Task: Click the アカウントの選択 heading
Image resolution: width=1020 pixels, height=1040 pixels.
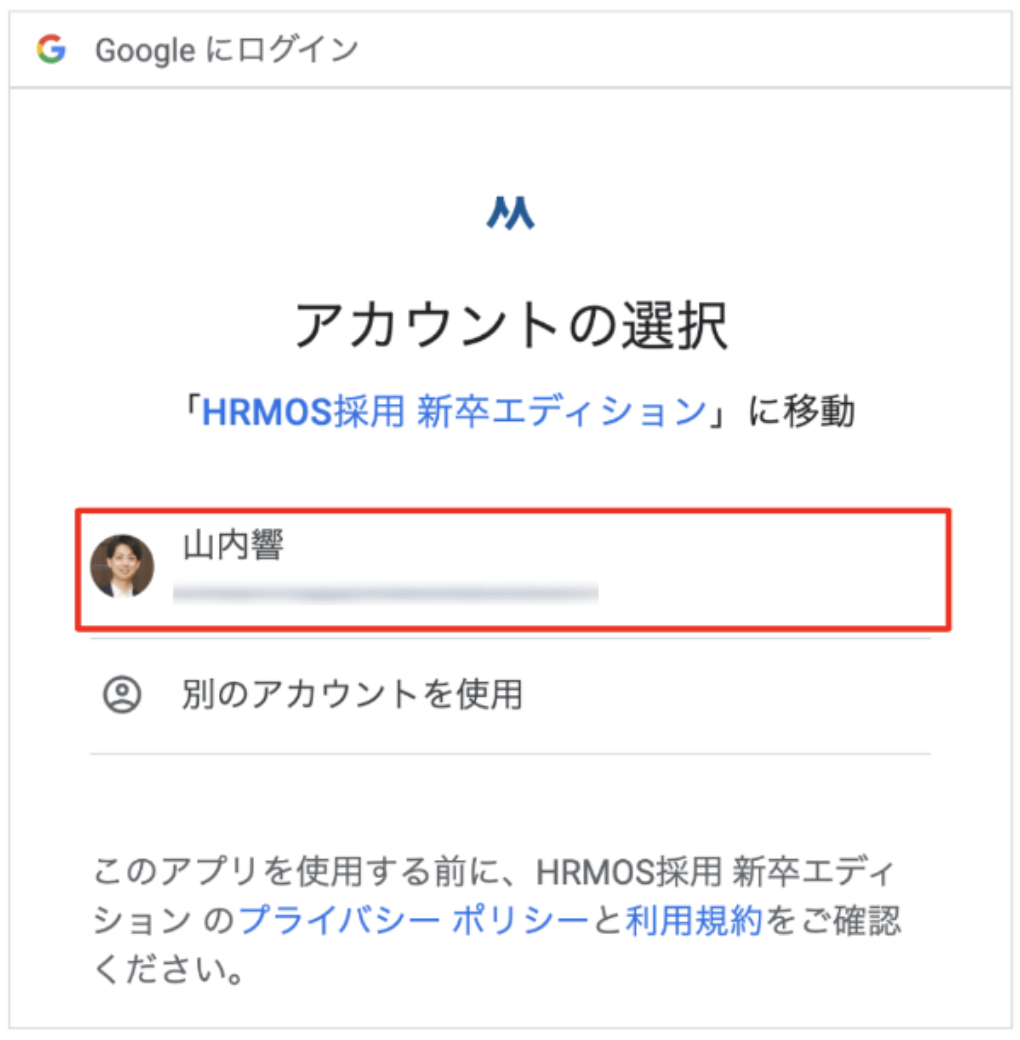Action: click(510, 326)
